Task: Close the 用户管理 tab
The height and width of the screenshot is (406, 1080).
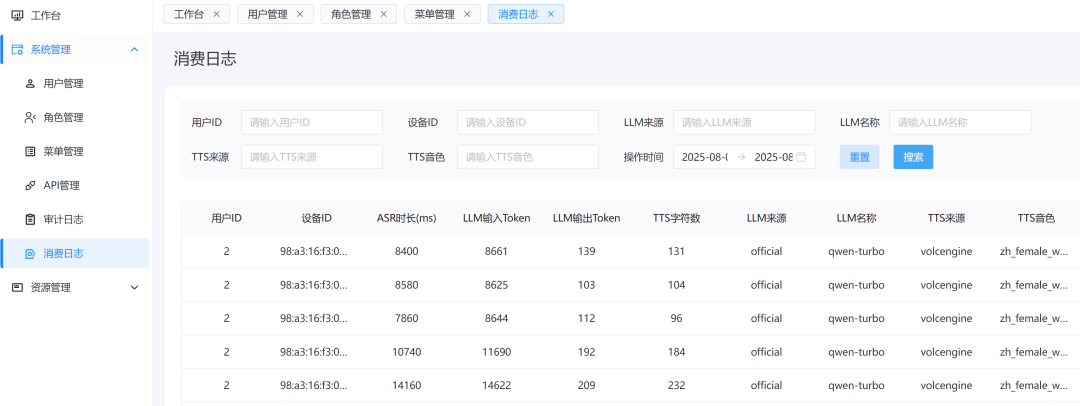Action: (300, 14)
